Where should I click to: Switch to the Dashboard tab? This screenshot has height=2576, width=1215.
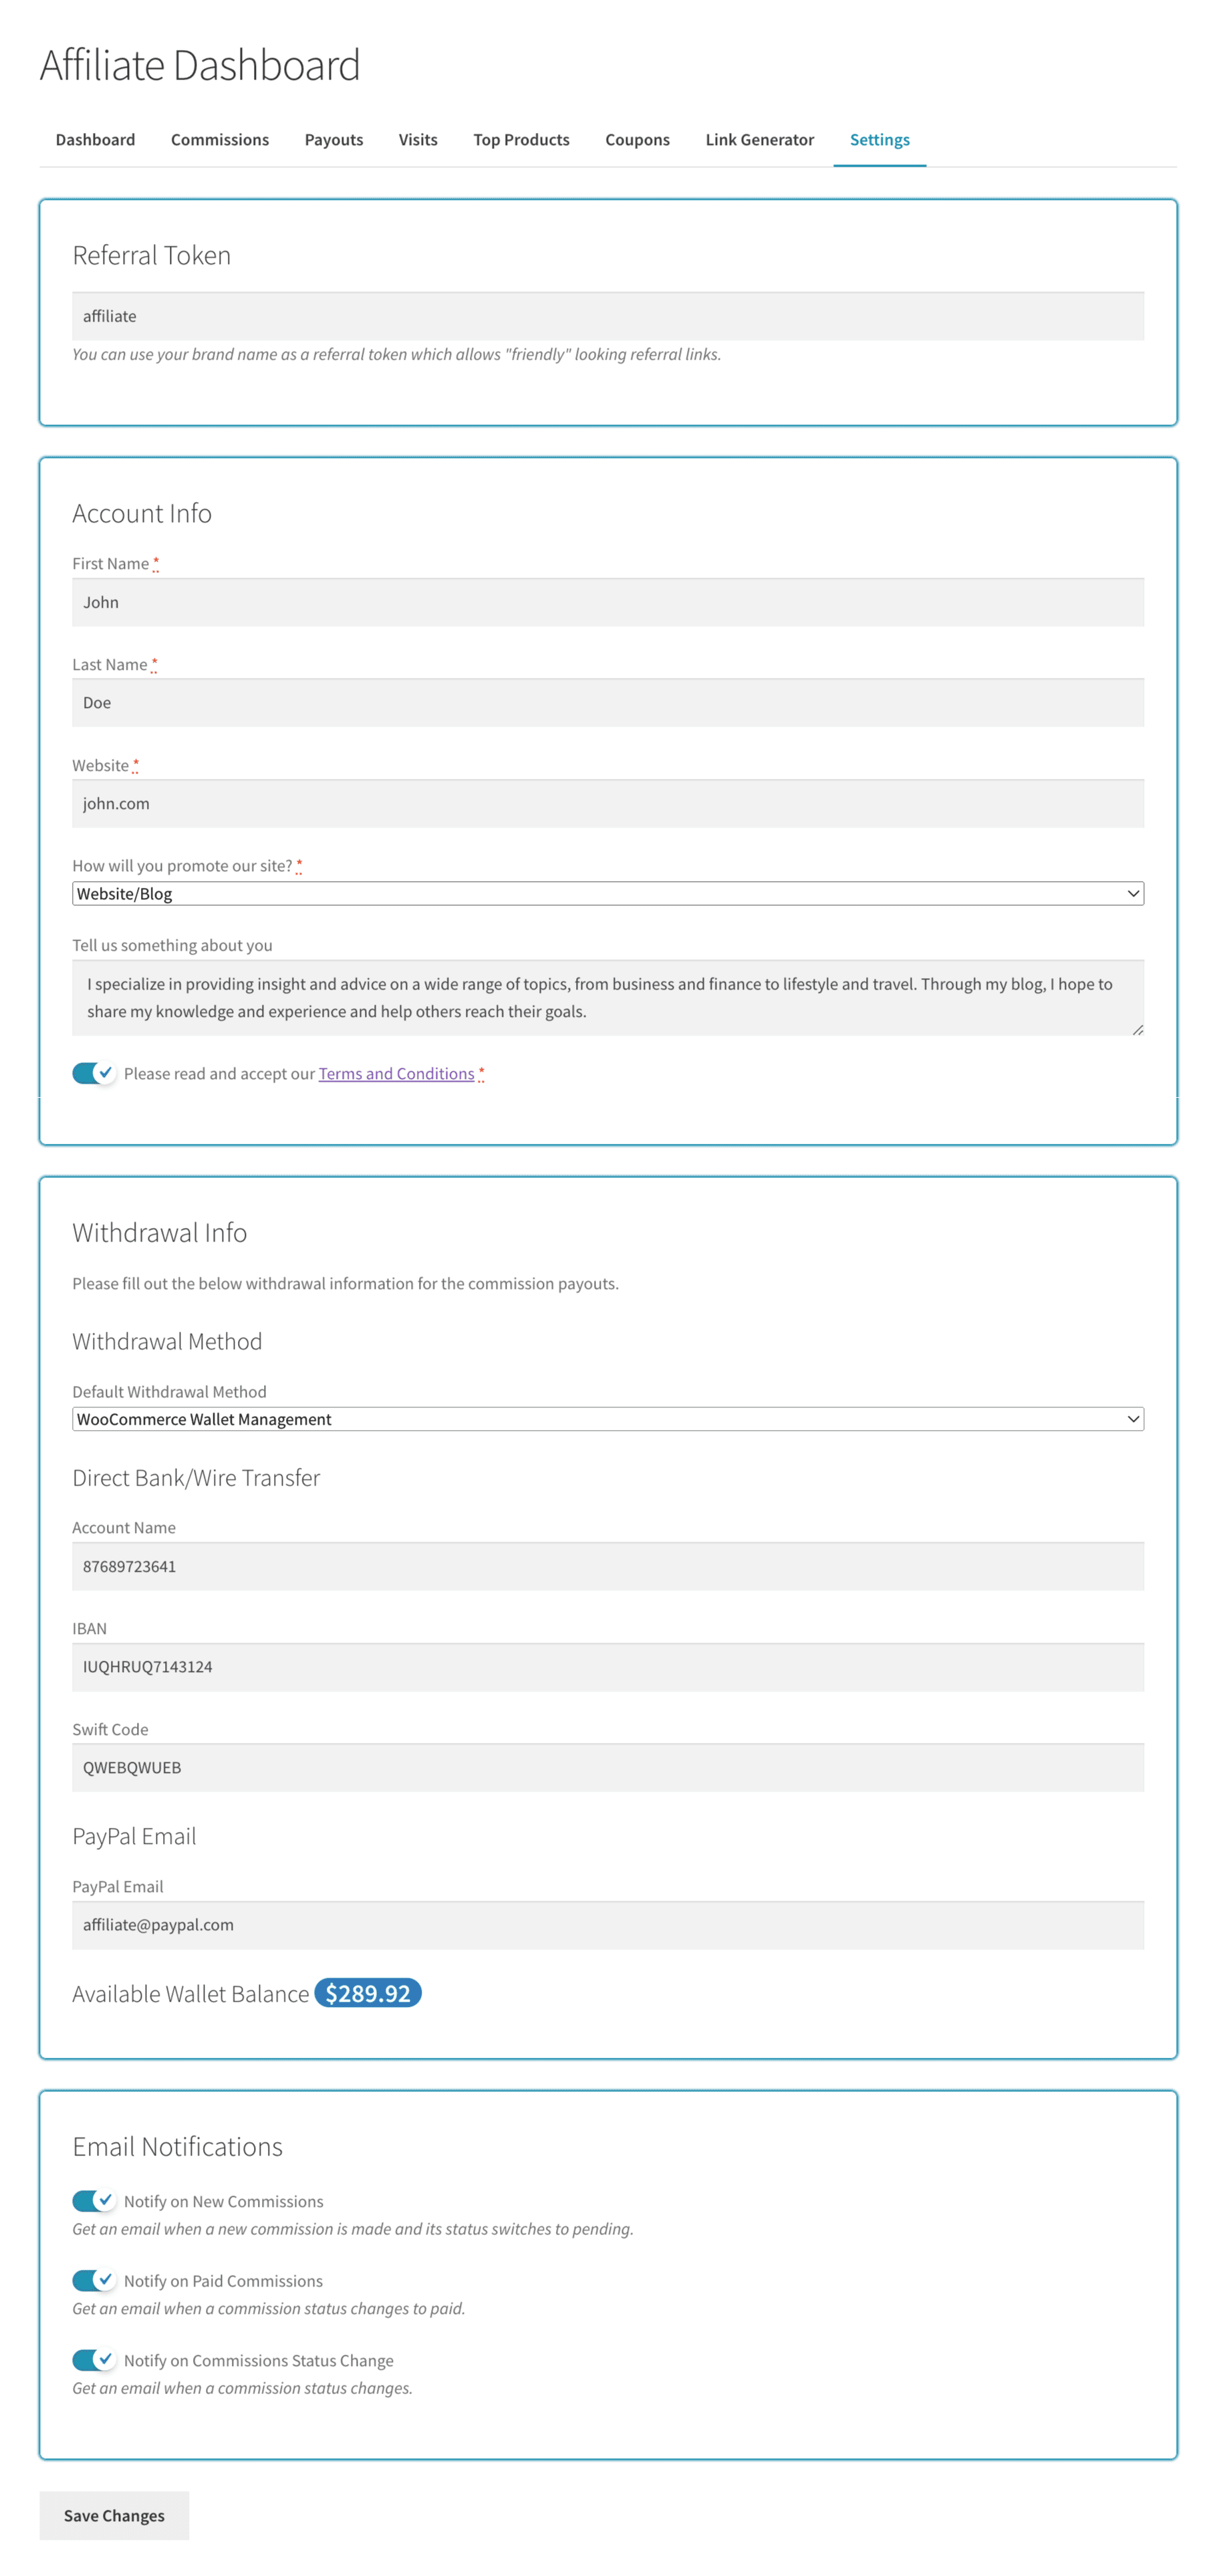[95, 140]
